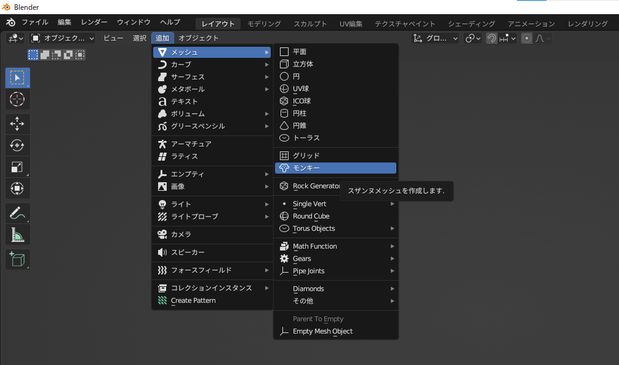
Task: Select the Measure tool
Action: (17, 235)
